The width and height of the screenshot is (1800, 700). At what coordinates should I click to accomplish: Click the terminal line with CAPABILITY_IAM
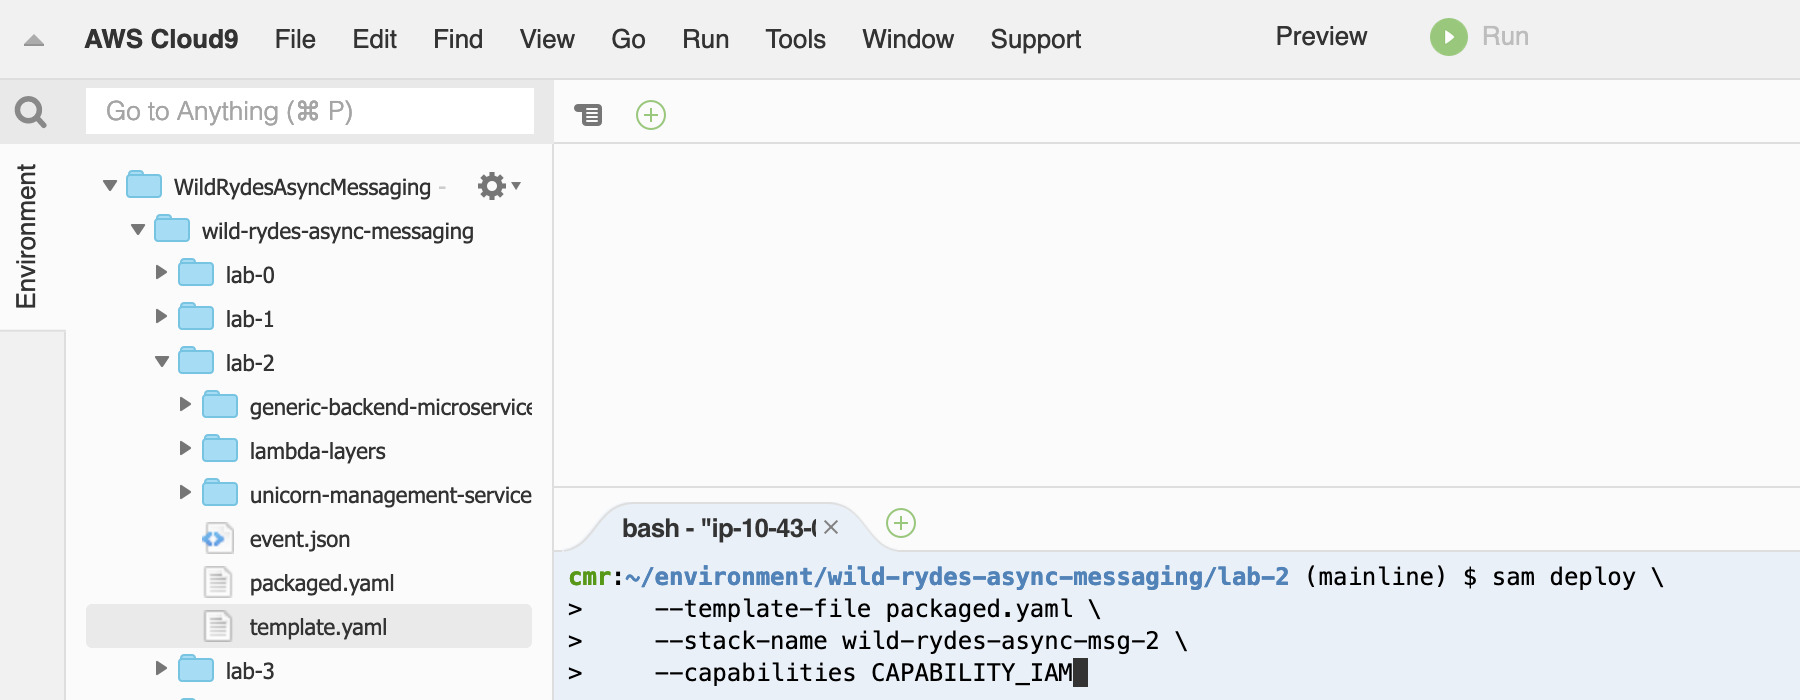coord(863,672)
